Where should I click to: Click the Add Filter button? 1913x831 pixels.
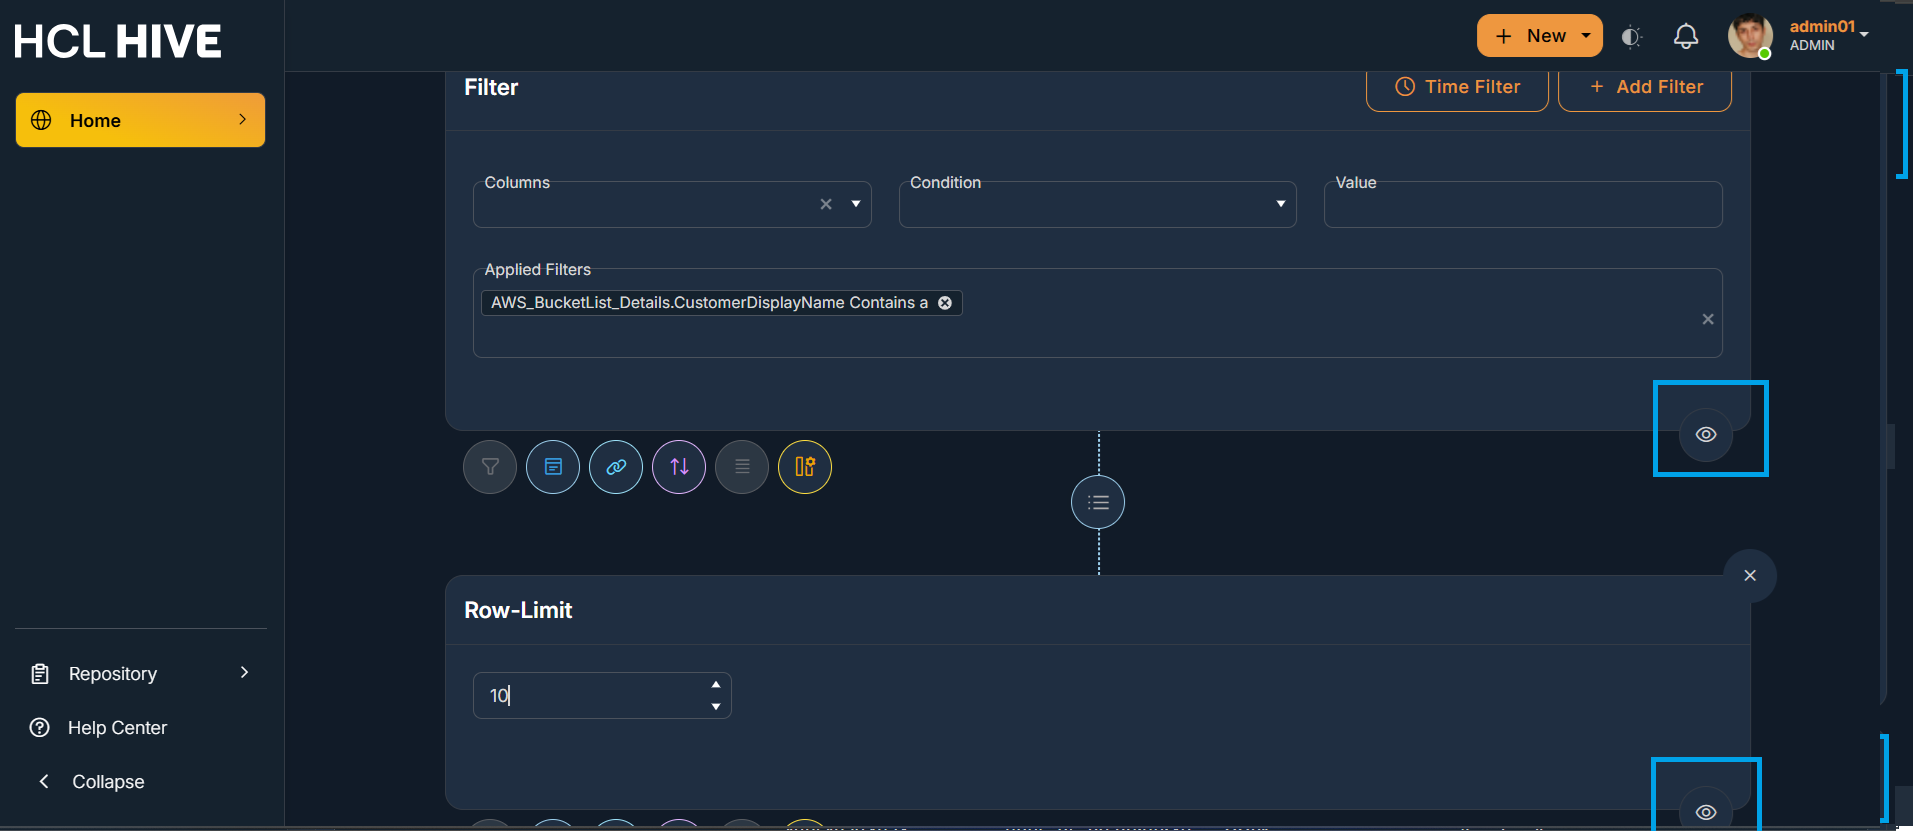click(1645, 87)
